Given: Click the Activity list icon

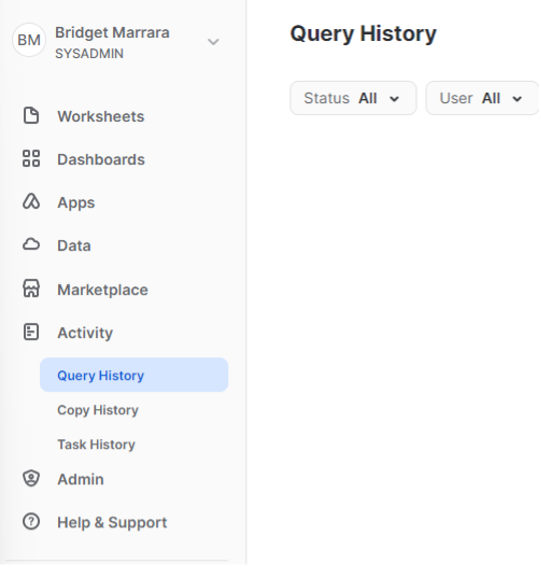Looking at the screenshot, I should coord(31,332).
